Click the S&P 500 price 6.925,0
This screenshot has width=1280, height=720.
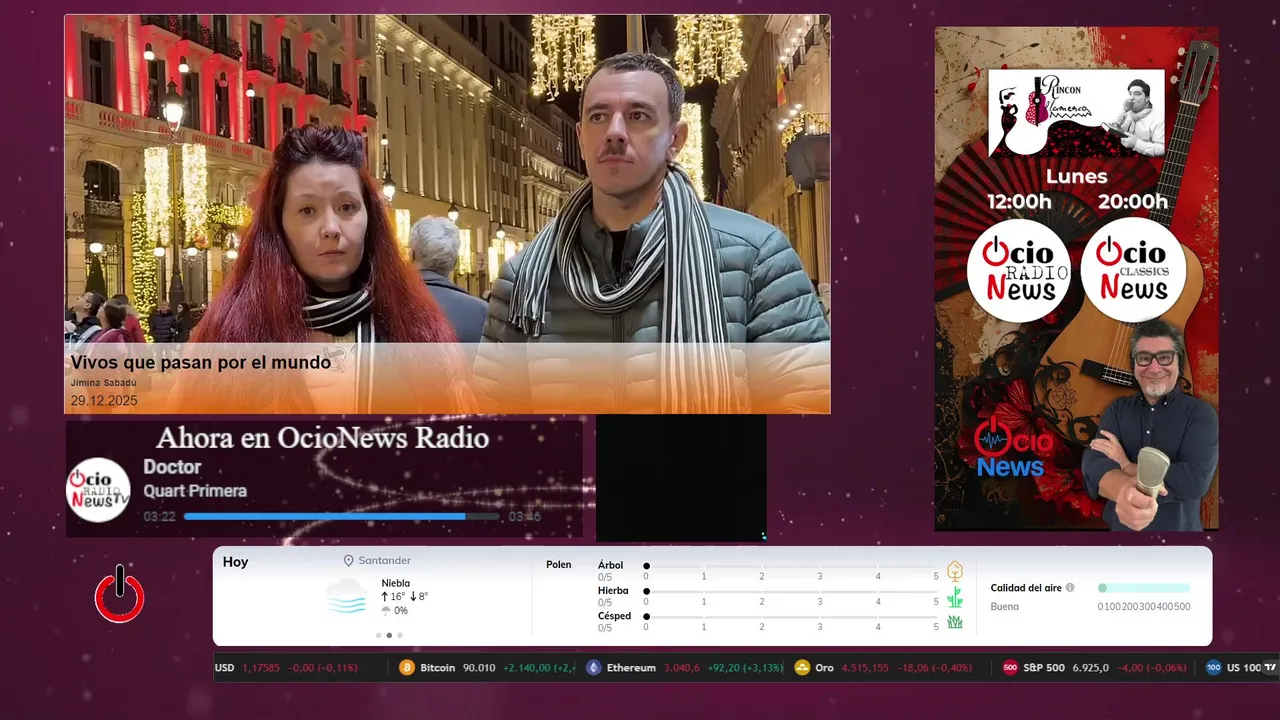[1091, 668]
